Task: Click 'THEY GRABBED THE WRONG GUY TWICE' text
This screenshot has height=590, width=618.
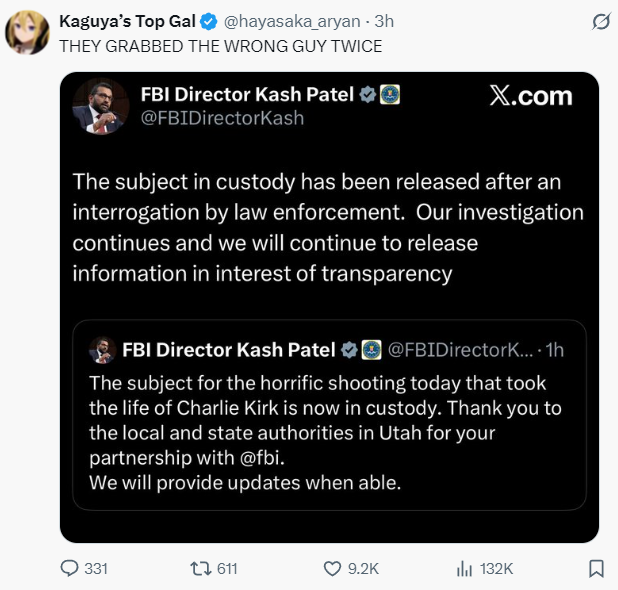Action: 221,46
